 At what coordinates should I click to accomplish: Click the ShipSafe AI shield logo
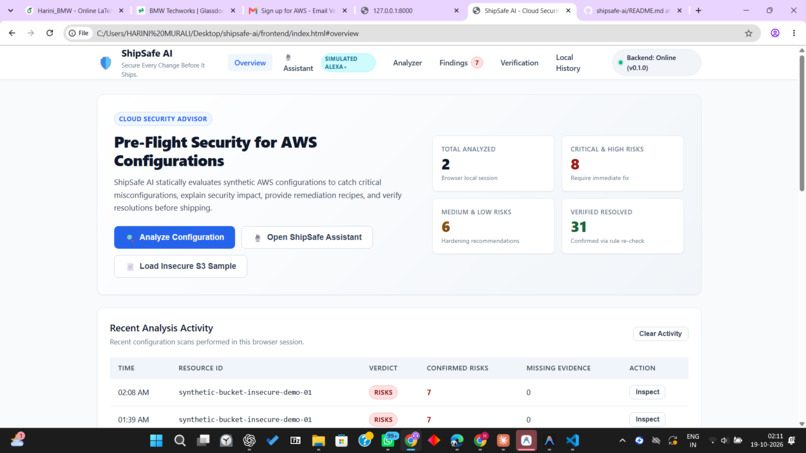point(105,63)
